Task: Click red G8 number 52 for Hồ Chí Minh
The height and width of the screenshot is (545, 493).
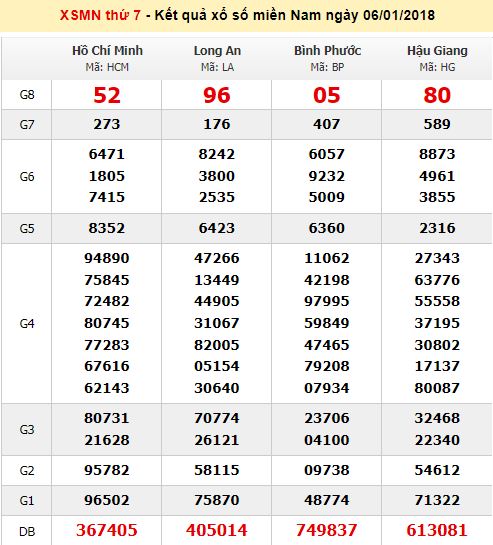Action: tap(107, 95)
